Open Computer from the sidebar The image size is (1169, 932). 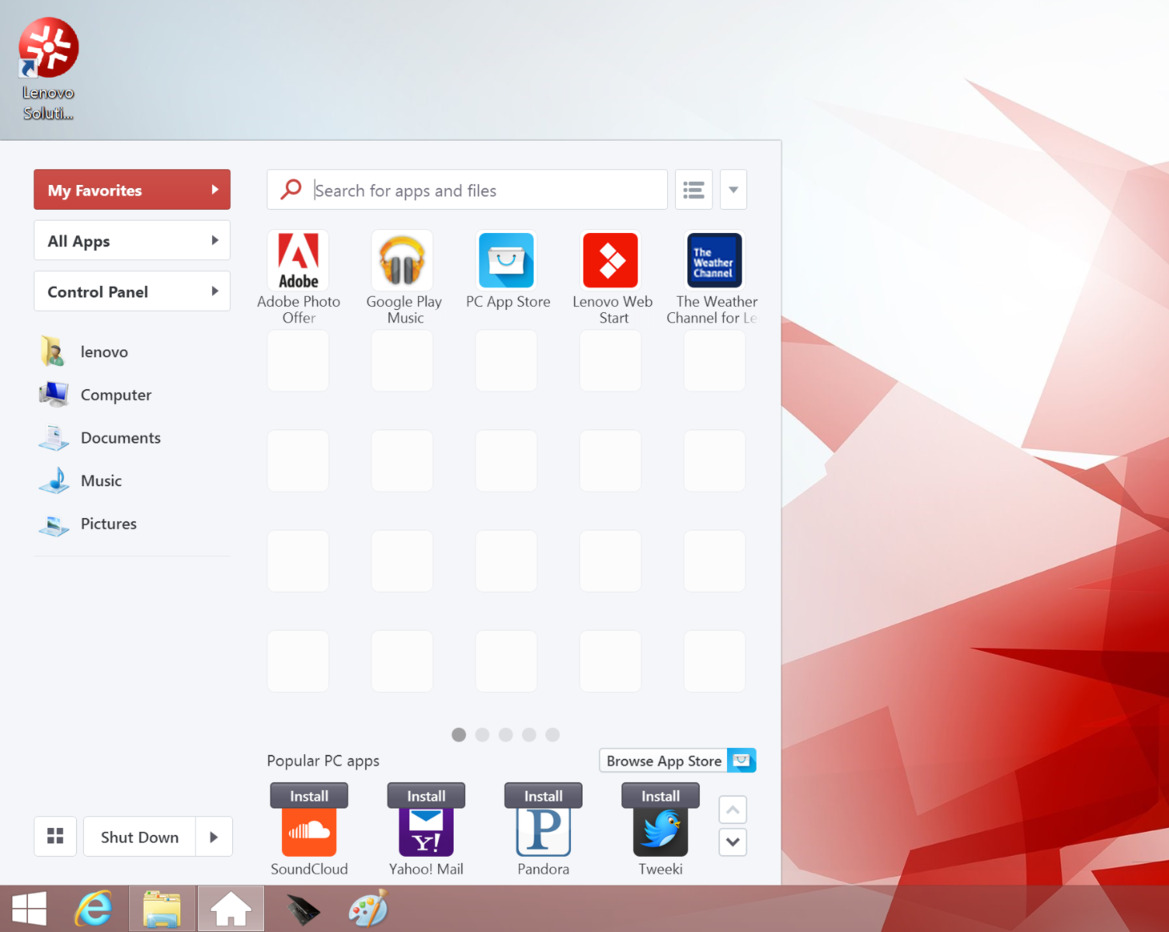95,394
